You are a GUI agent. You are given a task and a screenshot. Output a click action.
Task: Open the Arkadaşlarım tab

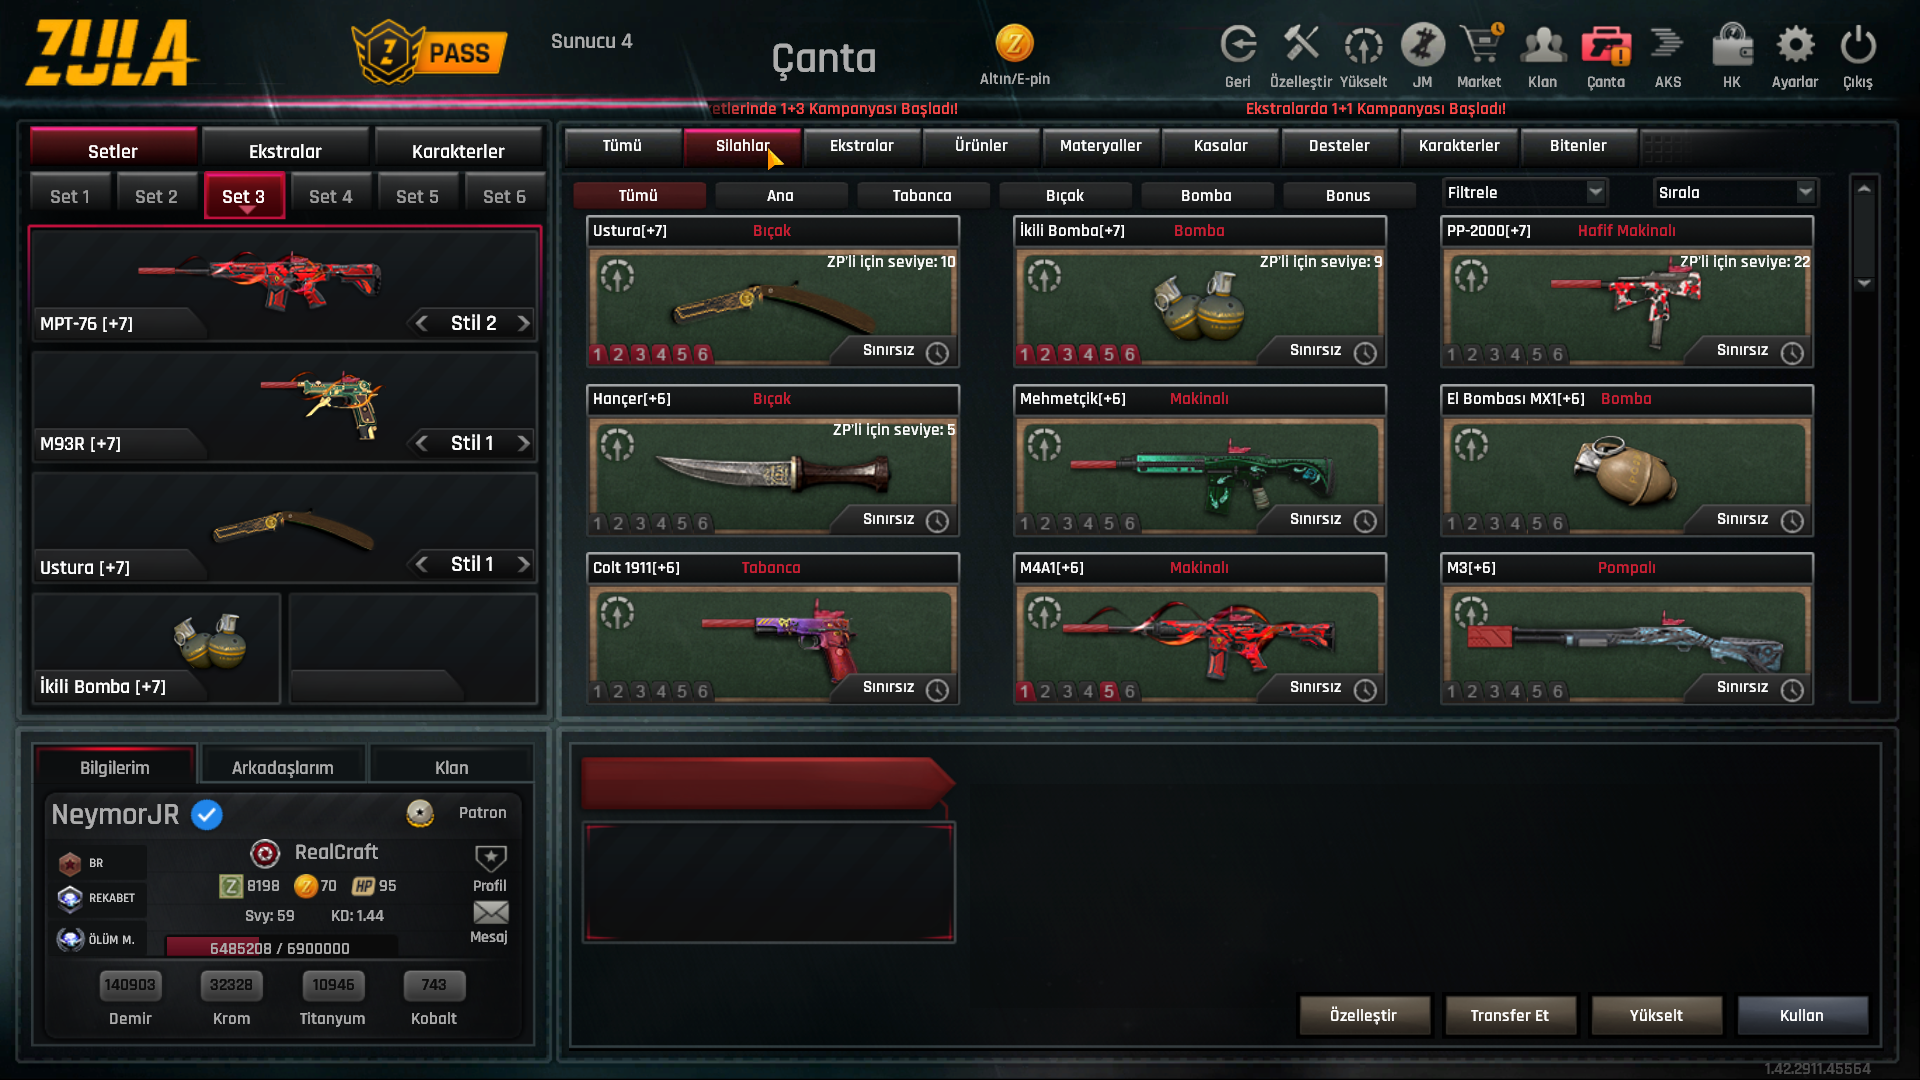tap(283, 767)
